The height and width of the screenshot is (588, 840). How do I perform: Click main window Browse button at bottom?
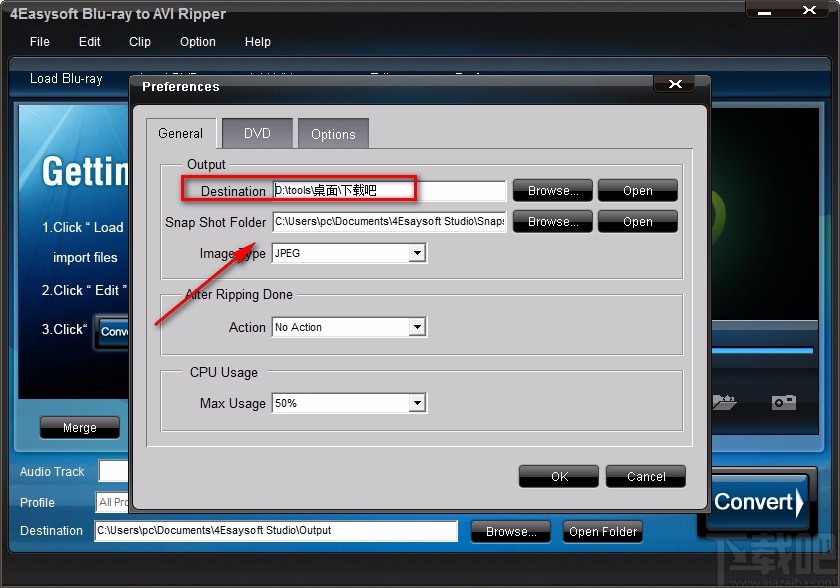coord(511,532)
